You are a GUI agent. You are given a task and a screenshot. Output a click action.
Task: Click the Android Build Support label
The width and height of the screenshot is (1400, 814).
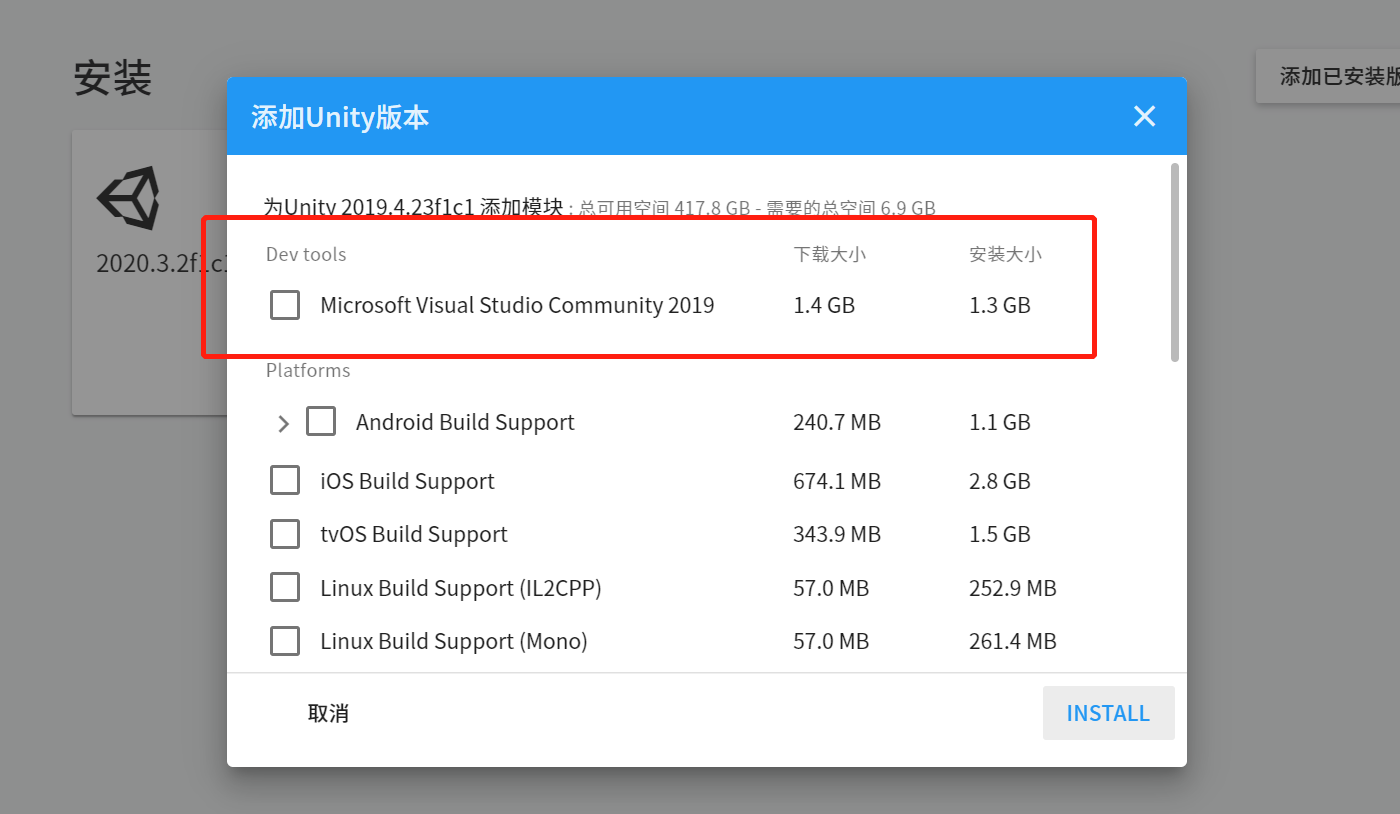pyautogui.click(x=465, y=422)
